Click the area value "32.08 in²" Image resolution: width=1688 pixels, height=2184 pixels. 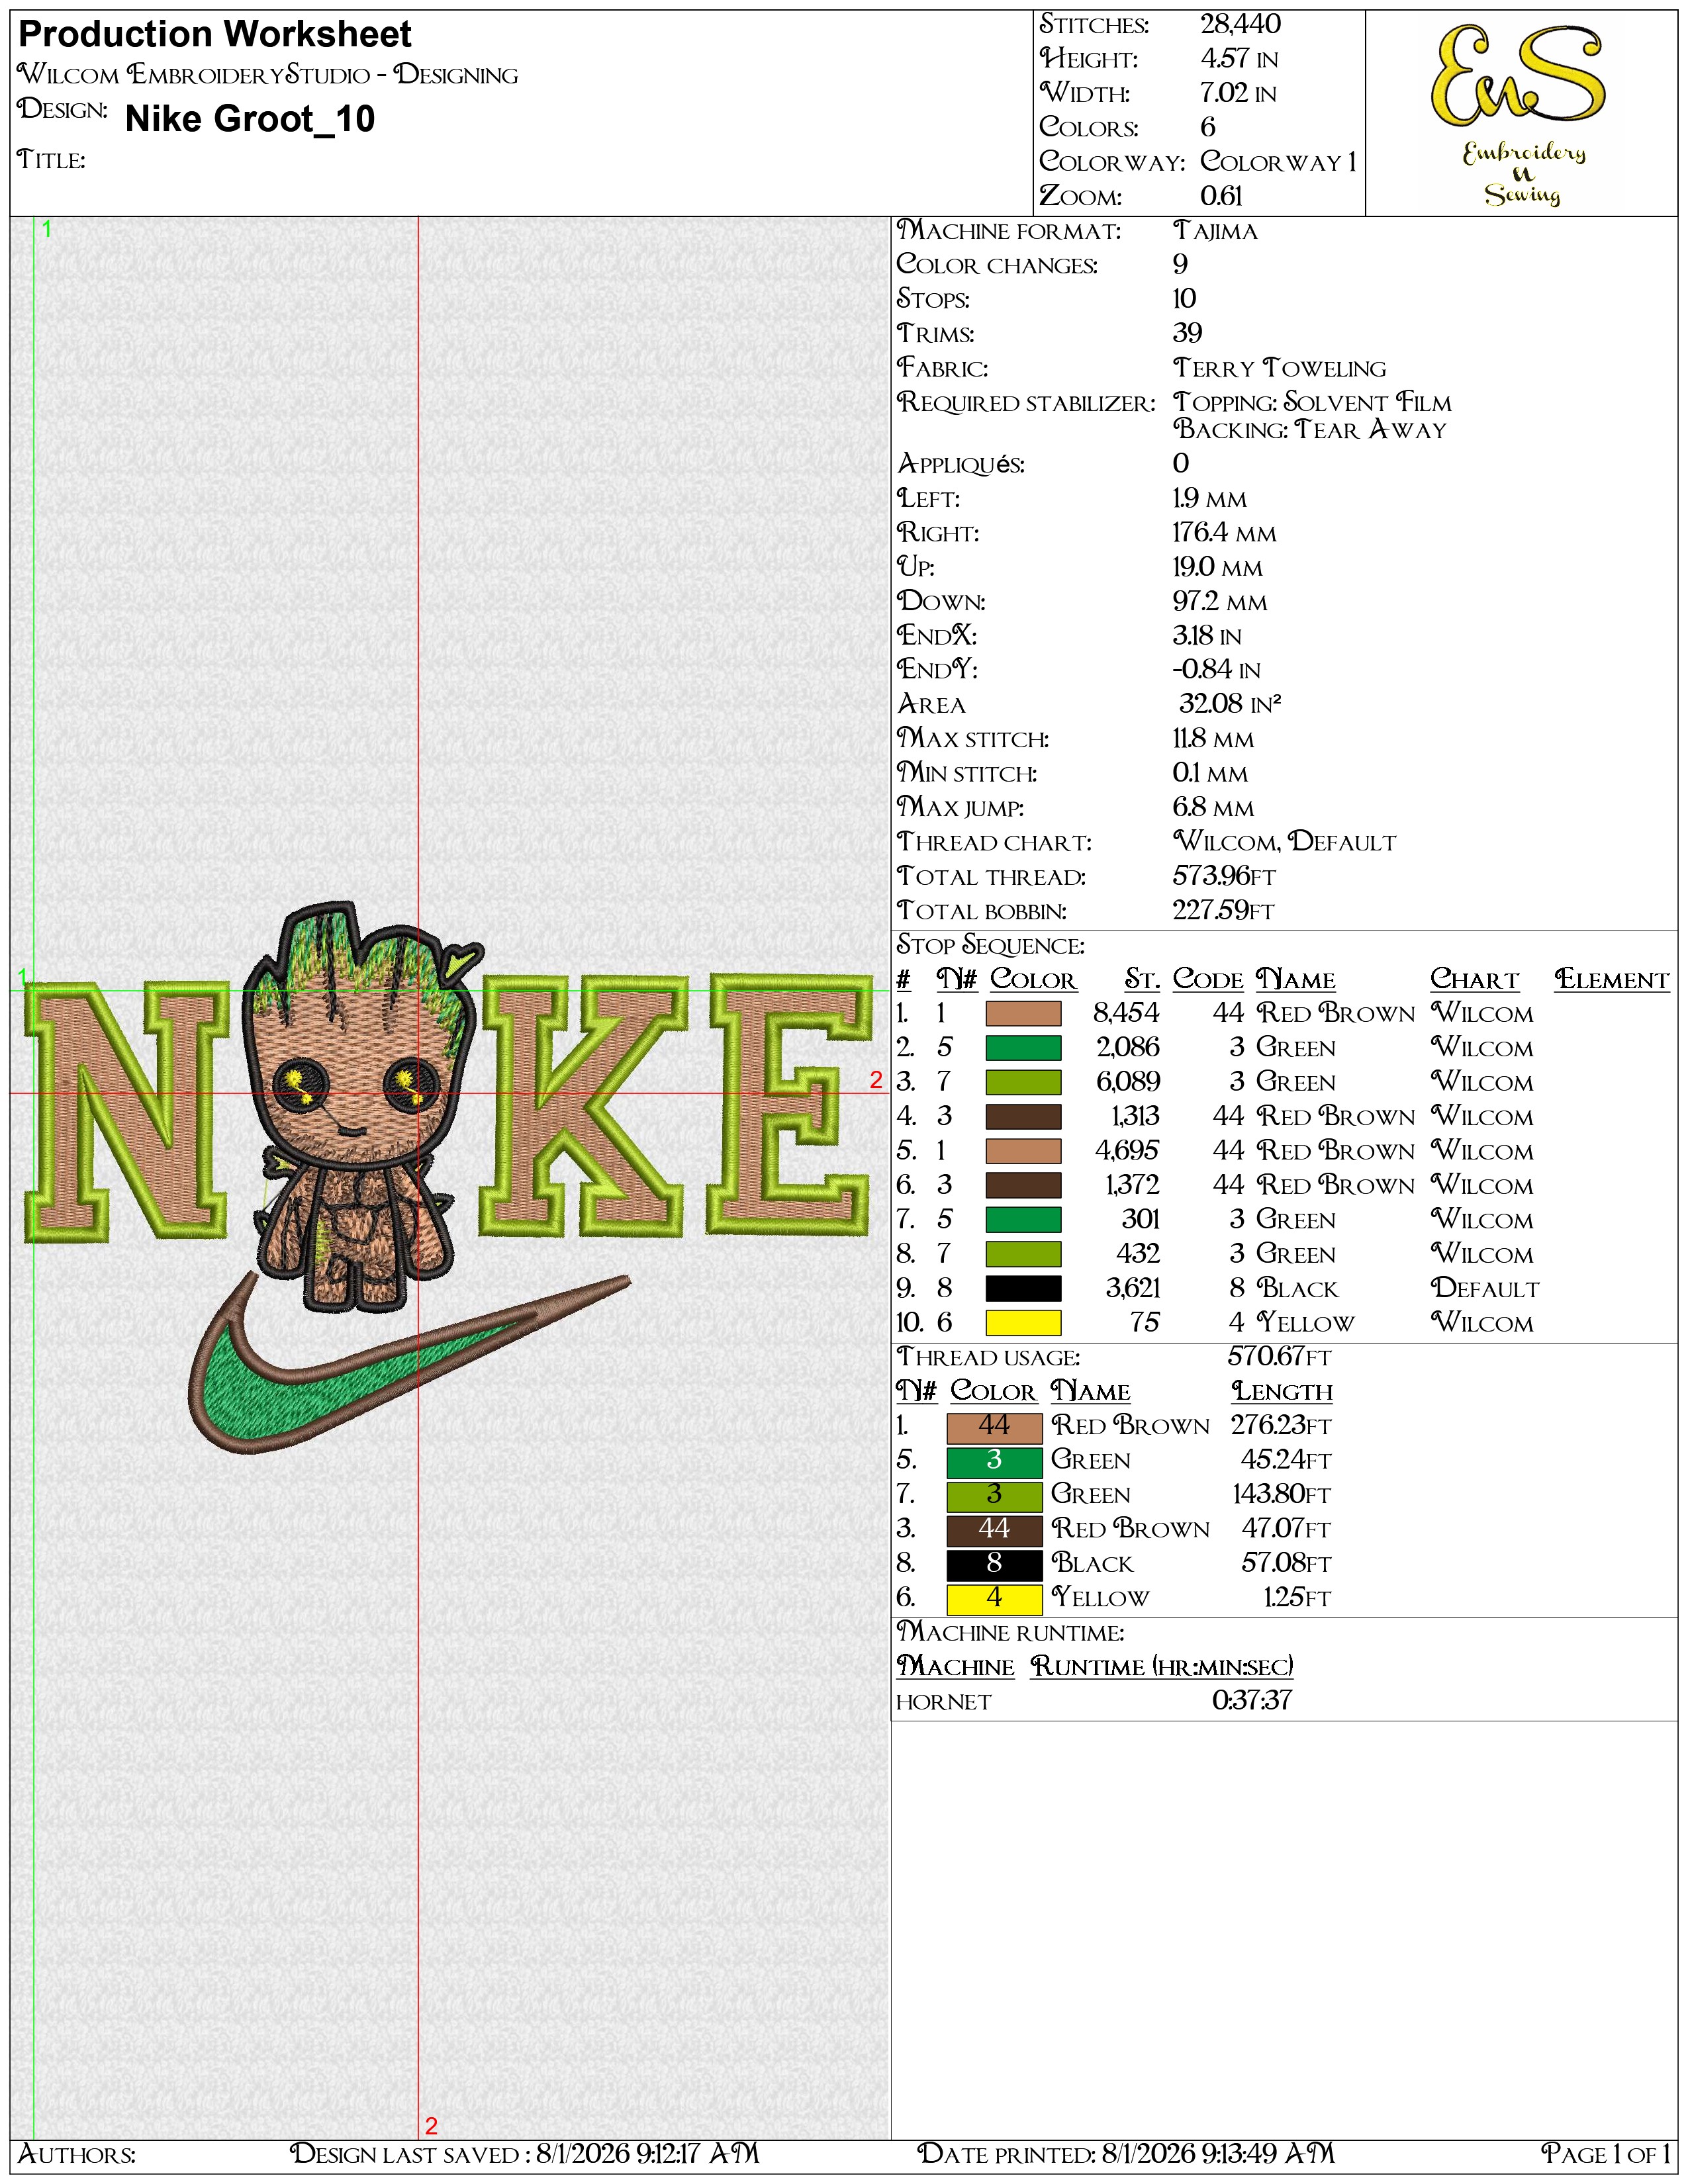pos(1230,704)
